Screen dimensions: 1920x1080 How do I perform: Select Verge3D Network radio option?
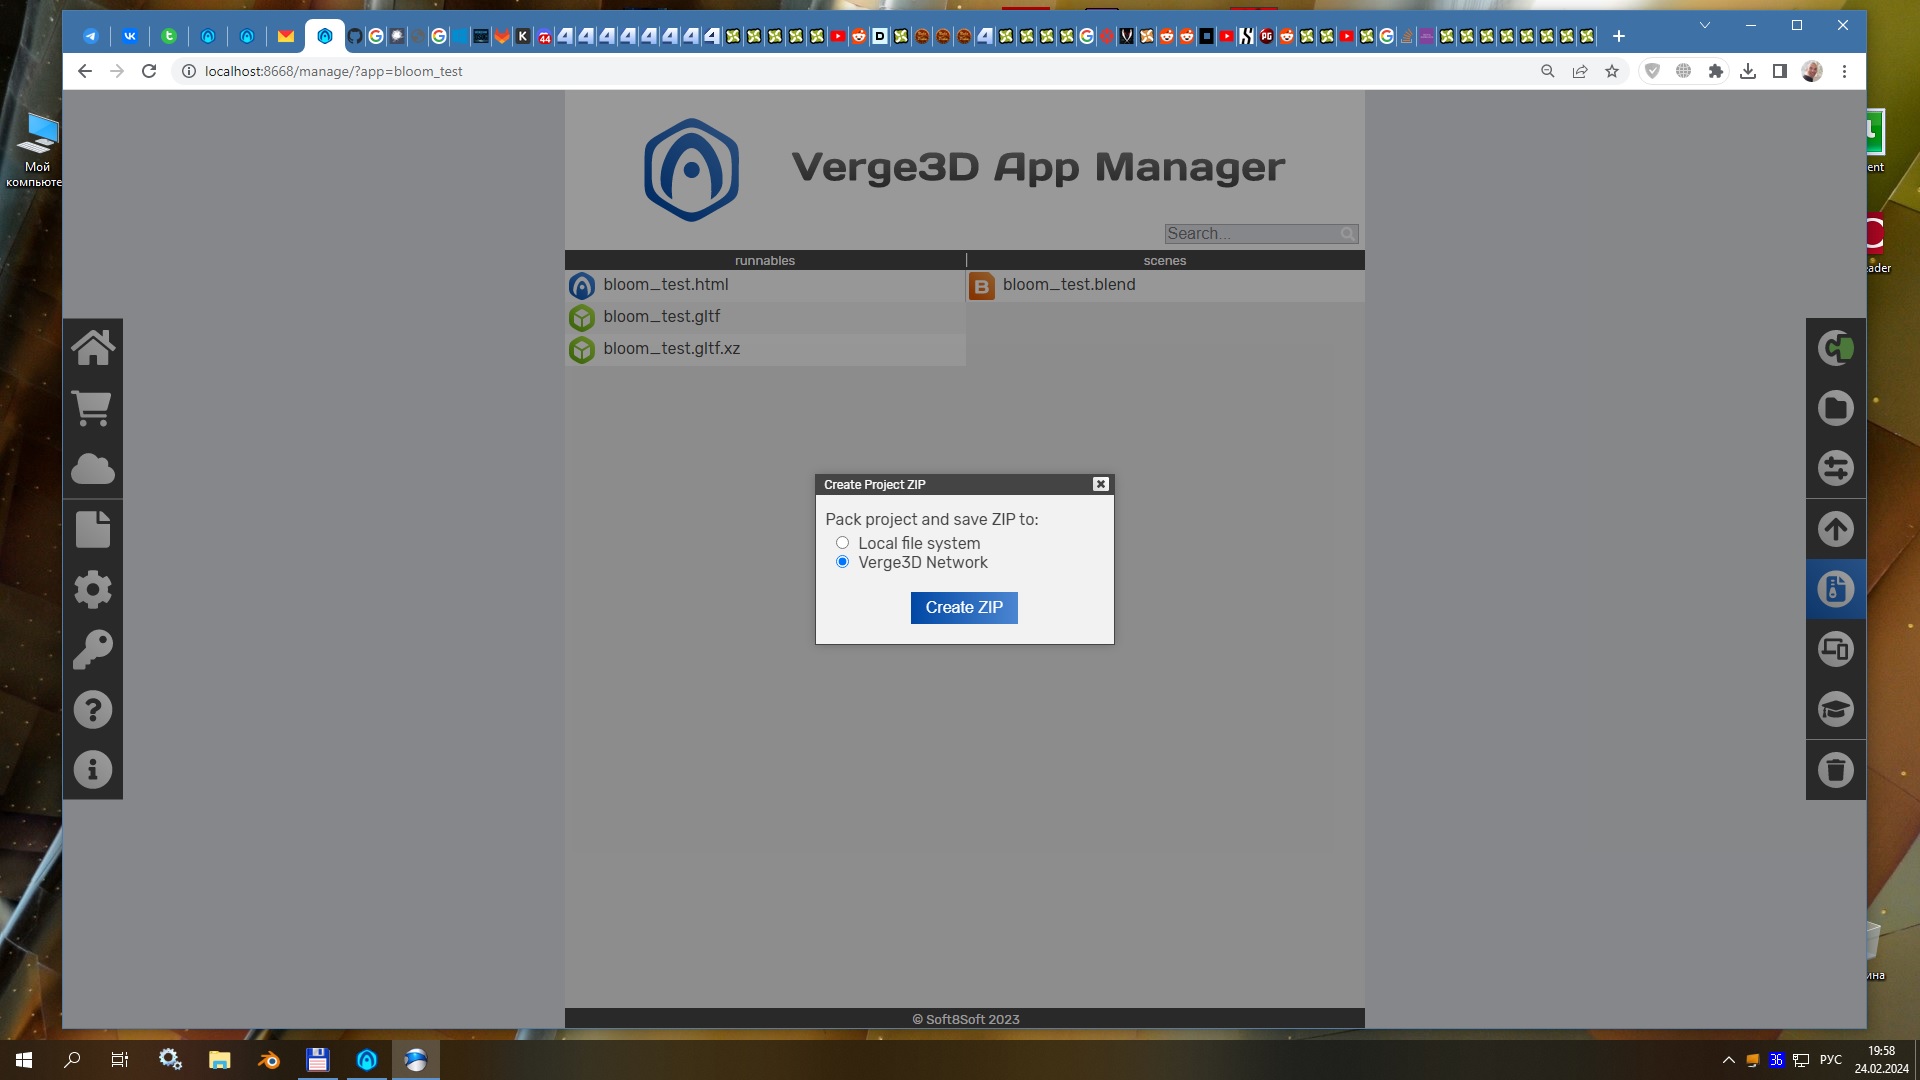842,562
